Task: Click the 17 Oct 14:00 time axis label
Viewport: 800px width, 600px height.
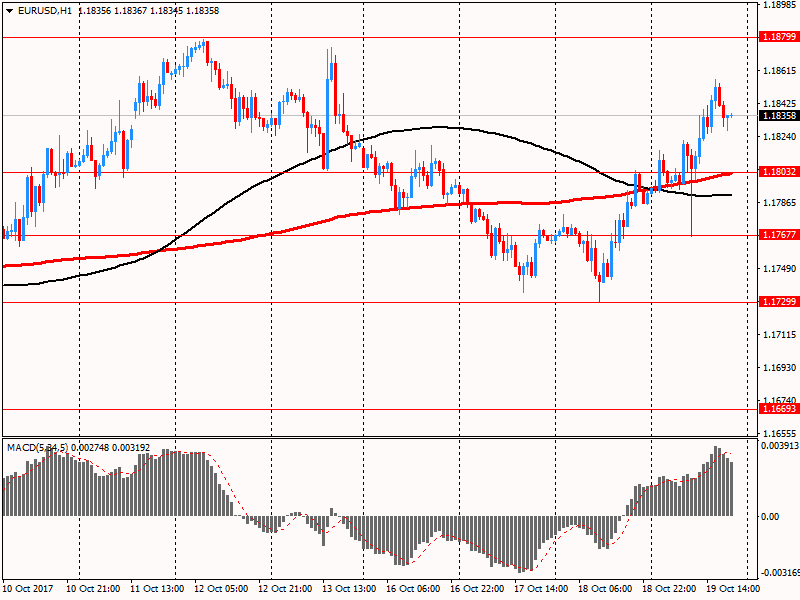Action: coord(541,589)
